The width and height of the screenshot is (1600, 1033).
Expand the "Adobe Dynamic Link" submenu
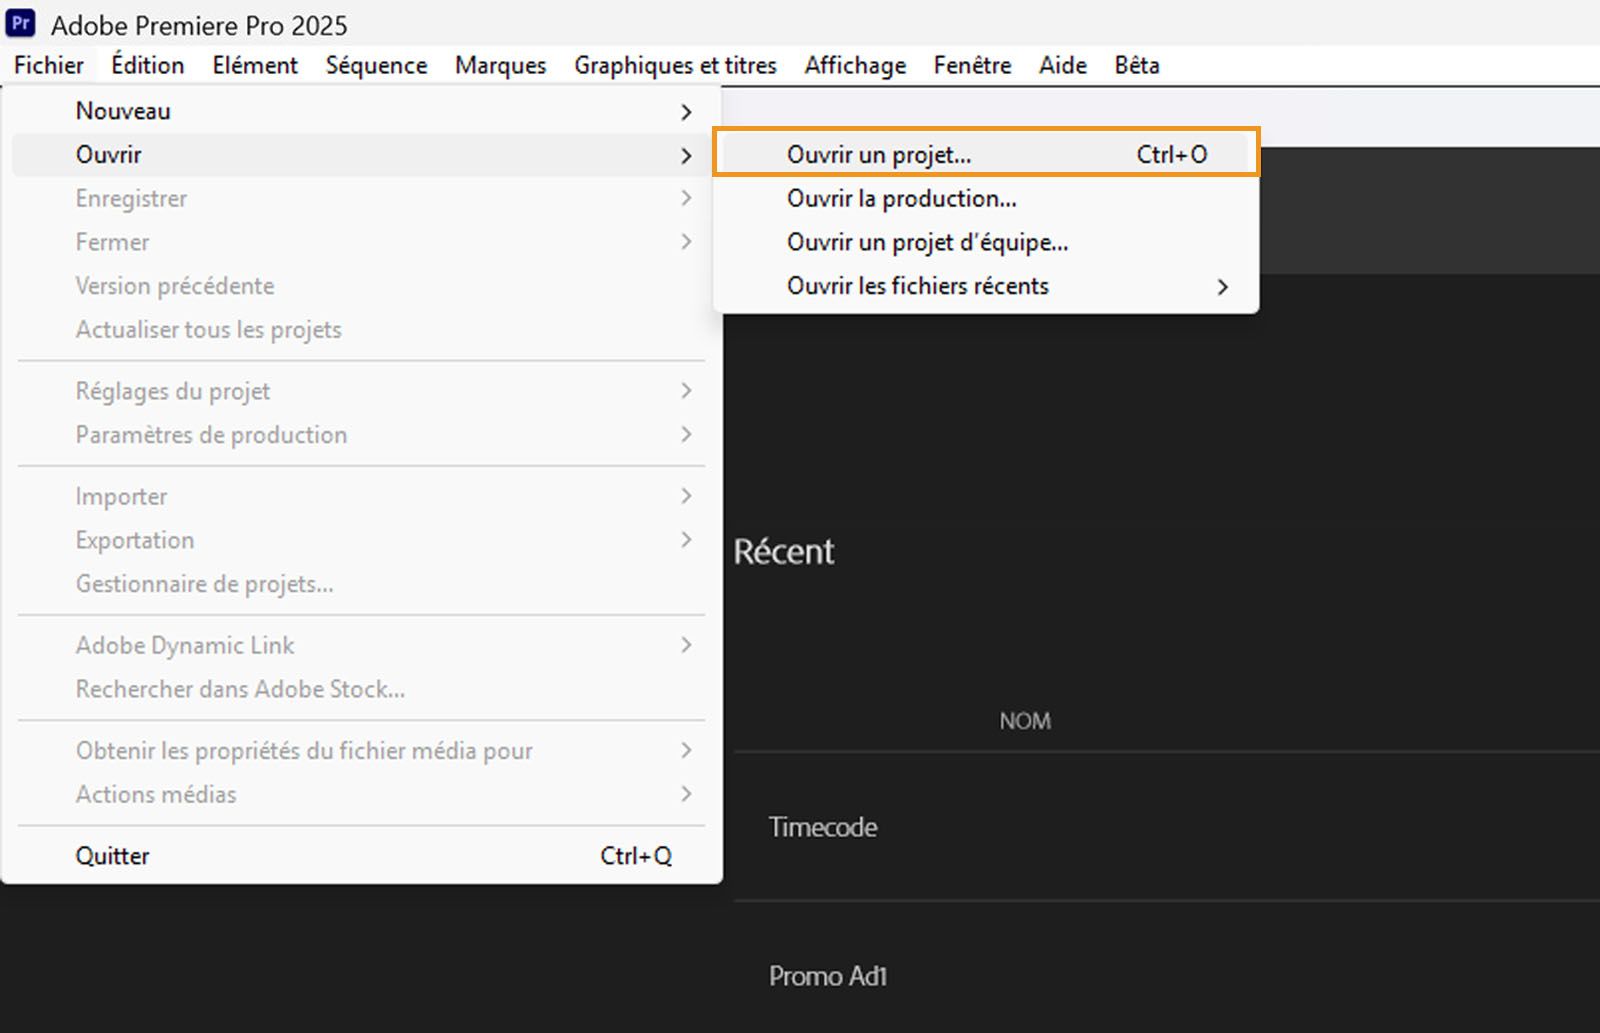click(x=185, y=645)
